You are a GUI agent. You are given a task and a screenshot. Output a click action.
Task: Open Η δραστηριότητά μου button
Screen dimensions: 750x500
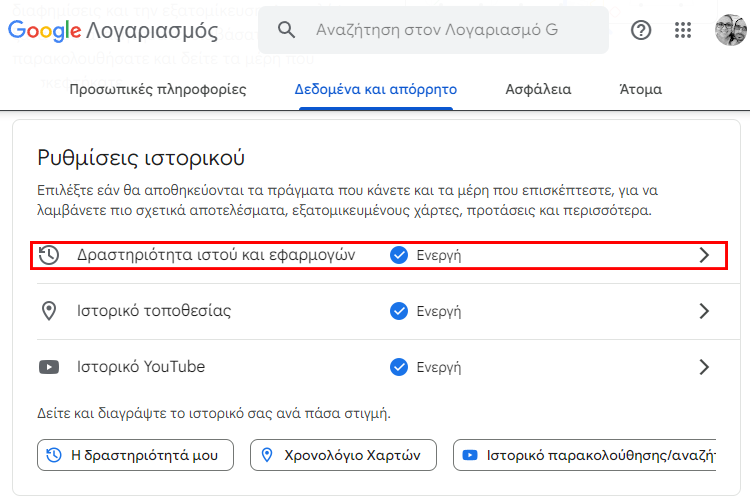point(135,455)
